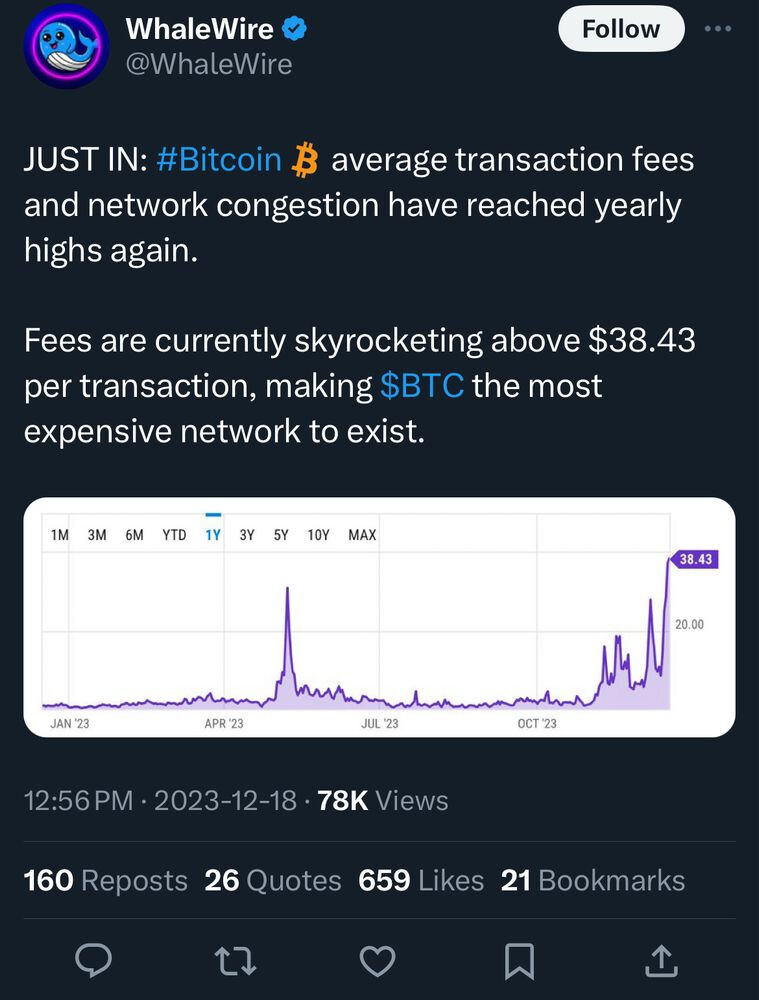View the 160 Reposts list
This screenshot has width=759, height=1000.
click(105, 880)
